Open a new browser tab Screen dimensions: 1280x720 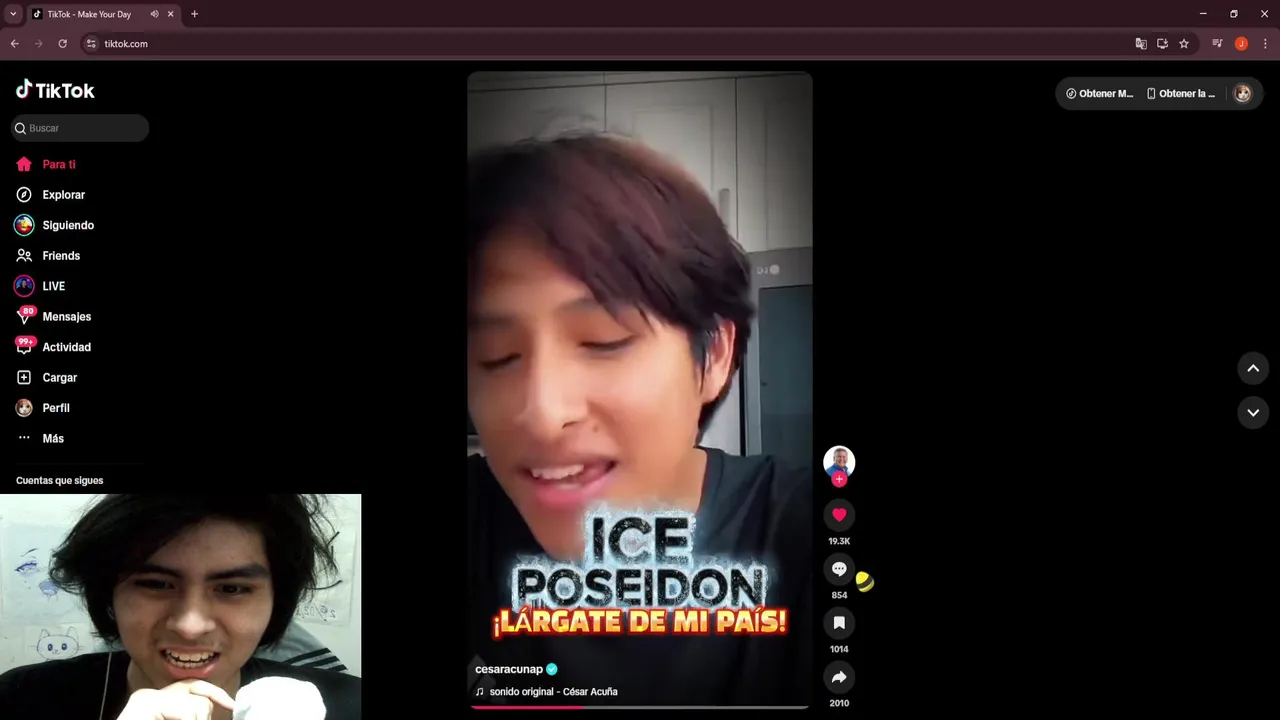pyautogui.click(x=194, y=14)
